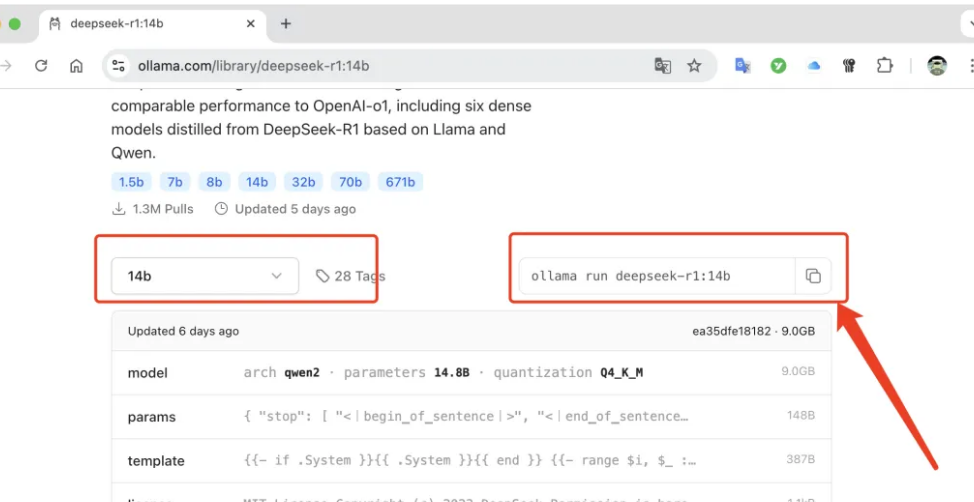Open the user profile avatar
Viewport: 974px width, 502px height.
[937, 65]
